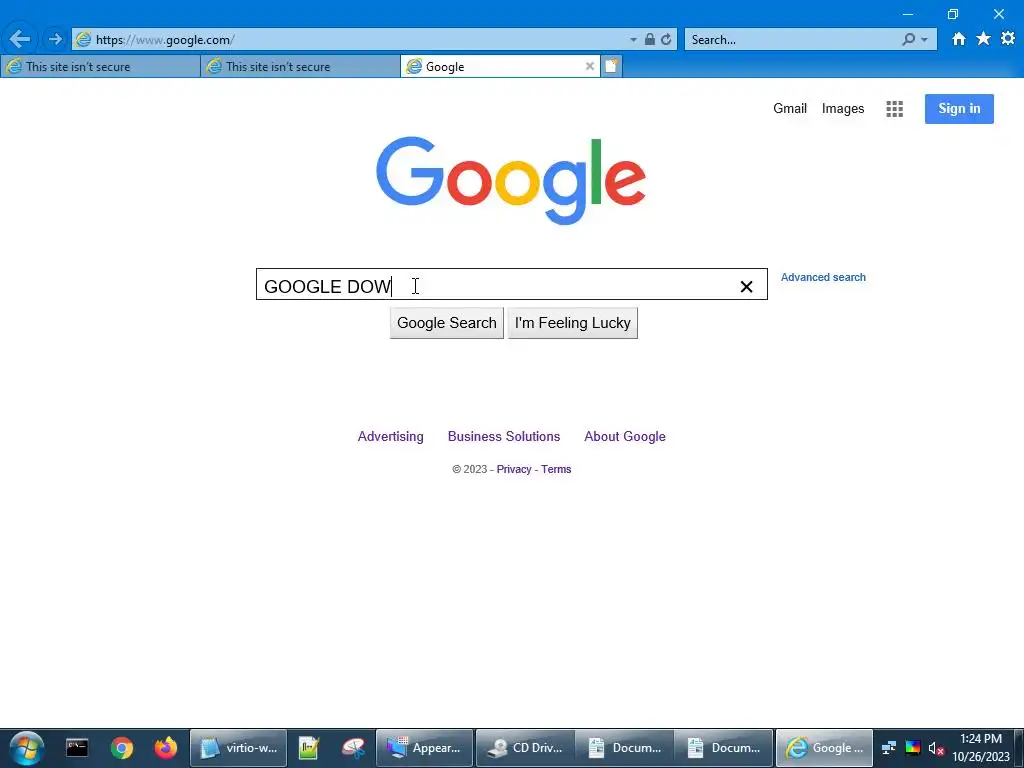Image resolution: width=1024 pixels, height=768 pixels.
Task: Open search provider dropdown arrow beside magnifier
Action: coord(924,40)
